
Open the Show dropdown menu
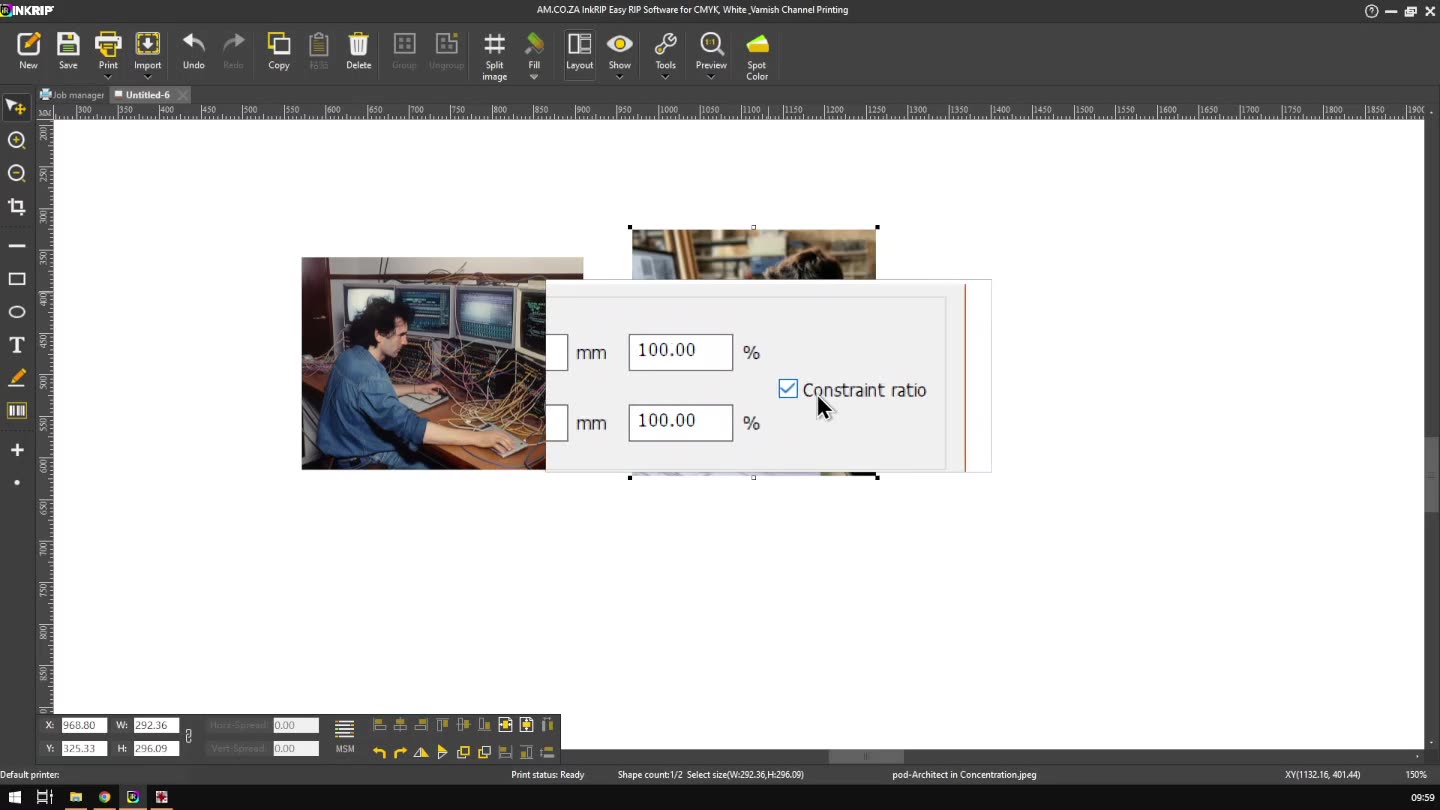tap(619, 77)
